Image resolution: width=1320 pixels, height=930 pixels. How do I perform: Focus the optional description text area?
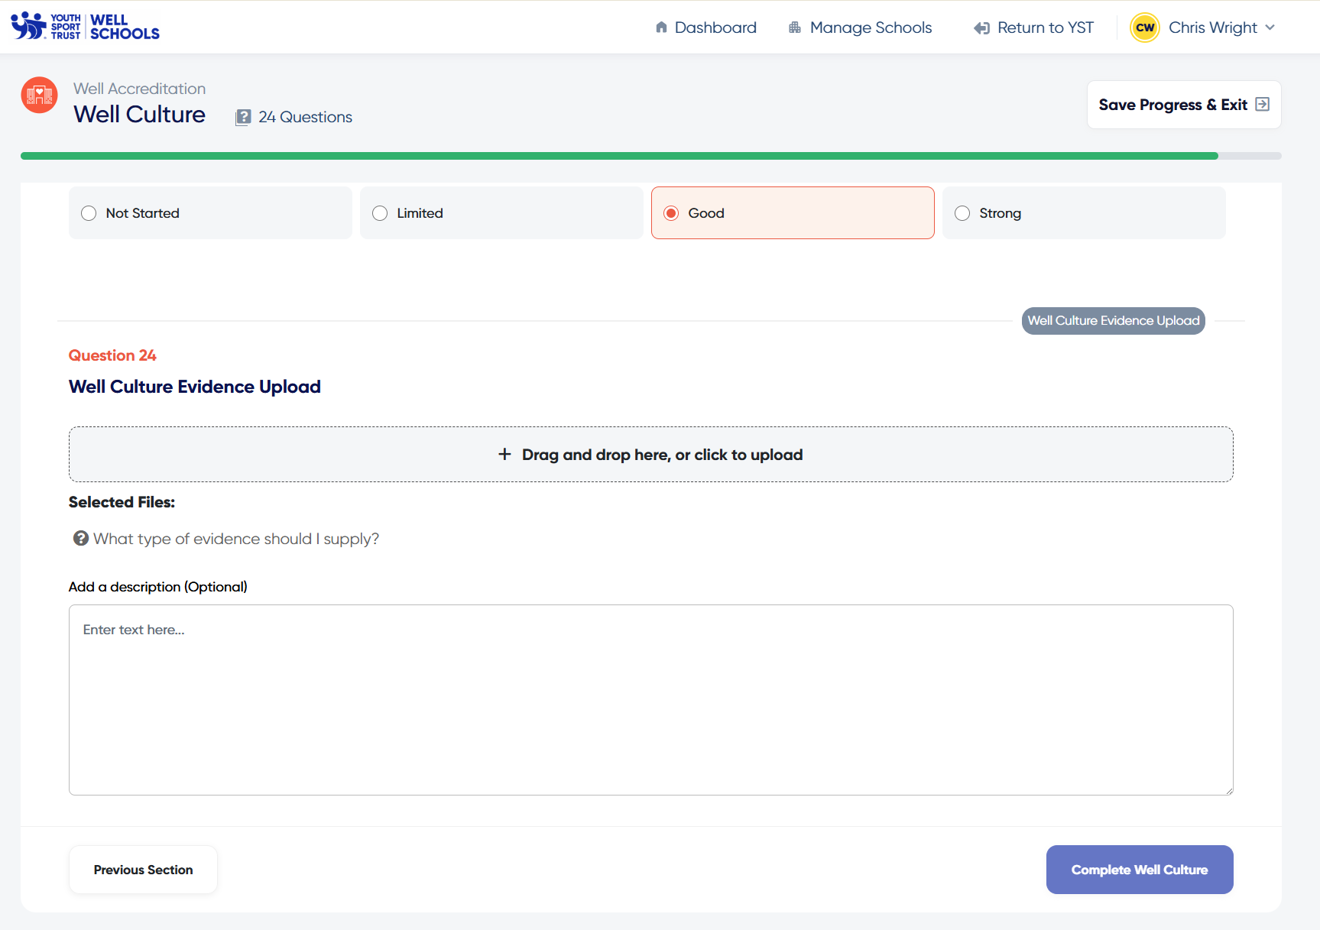coord(650,700)
